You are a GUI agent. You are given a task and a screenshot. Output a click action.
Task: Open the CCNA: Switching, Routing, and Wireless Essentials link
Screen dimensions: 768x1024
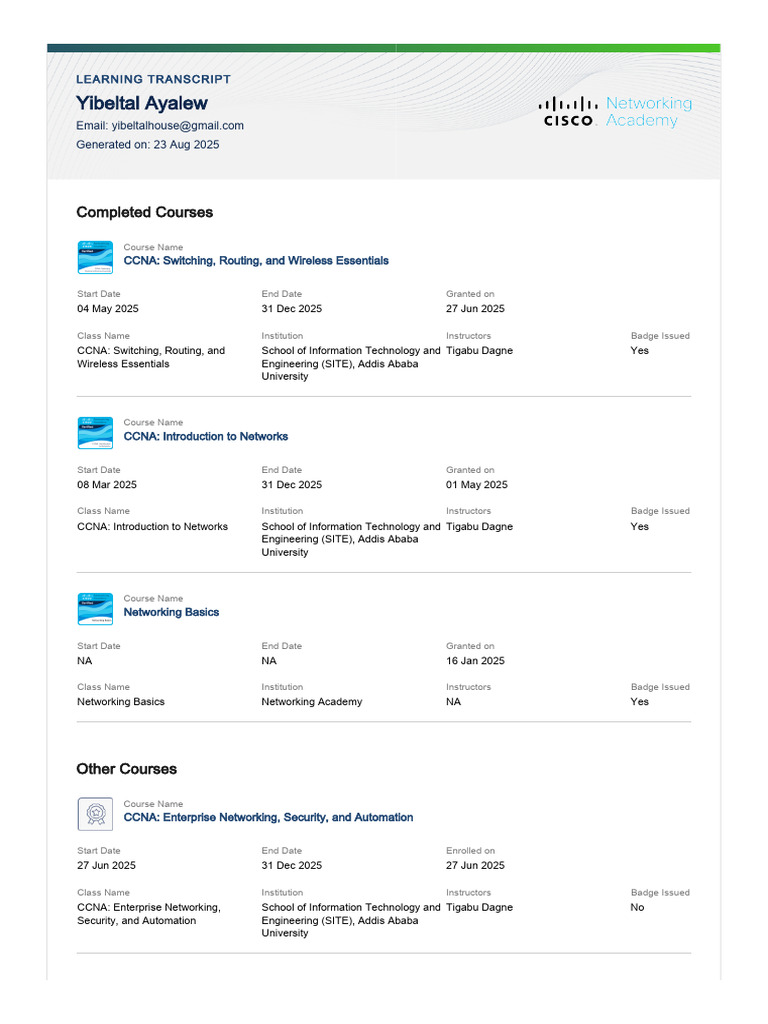click(256, 261)
